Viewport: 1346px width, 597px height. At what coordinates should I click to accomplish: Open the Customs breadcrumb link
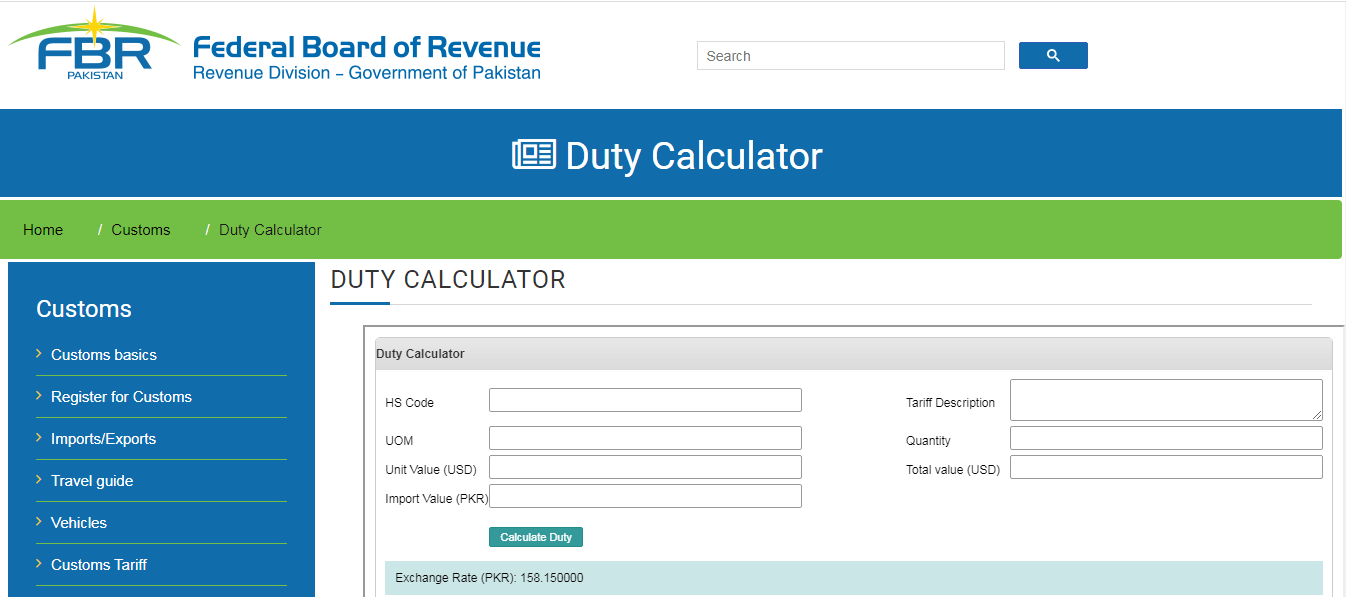[x=141, y=230]
